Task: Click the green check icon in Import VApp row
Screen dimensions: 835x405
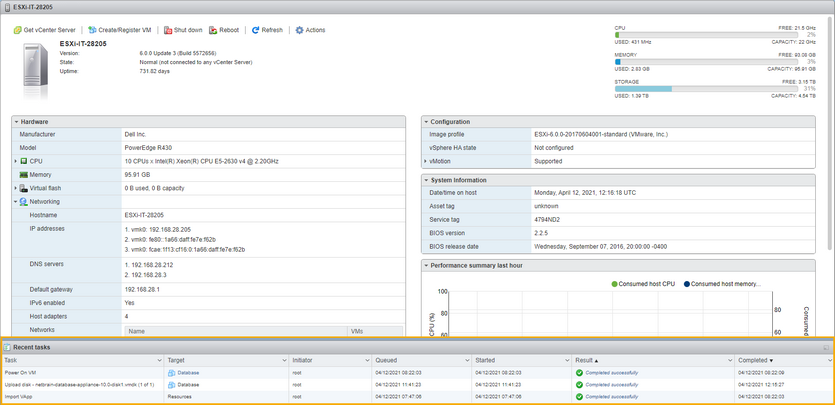Action: 579,396
